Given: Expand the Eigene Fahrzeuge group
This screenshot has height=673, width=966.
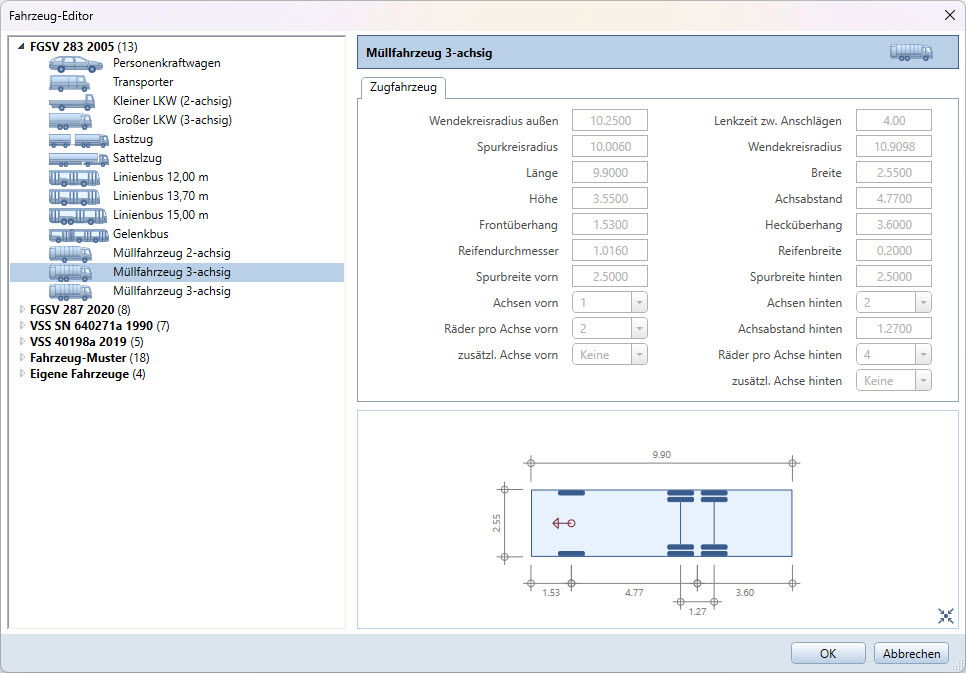Looking at the screenshot, I should (x=22, y=373).
